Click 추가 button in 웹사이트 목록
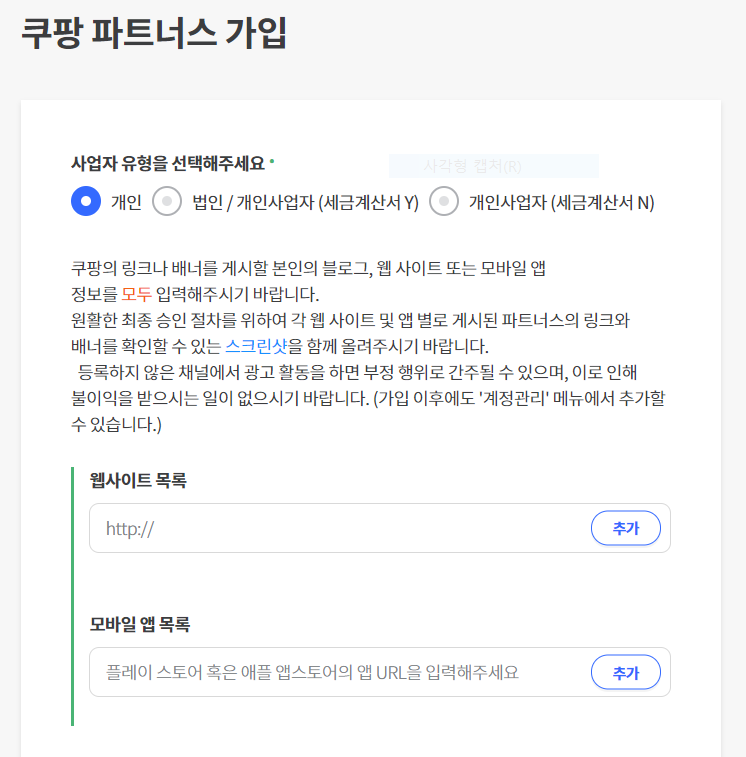Viewport: 746px width, 757px height. [626, 528]
